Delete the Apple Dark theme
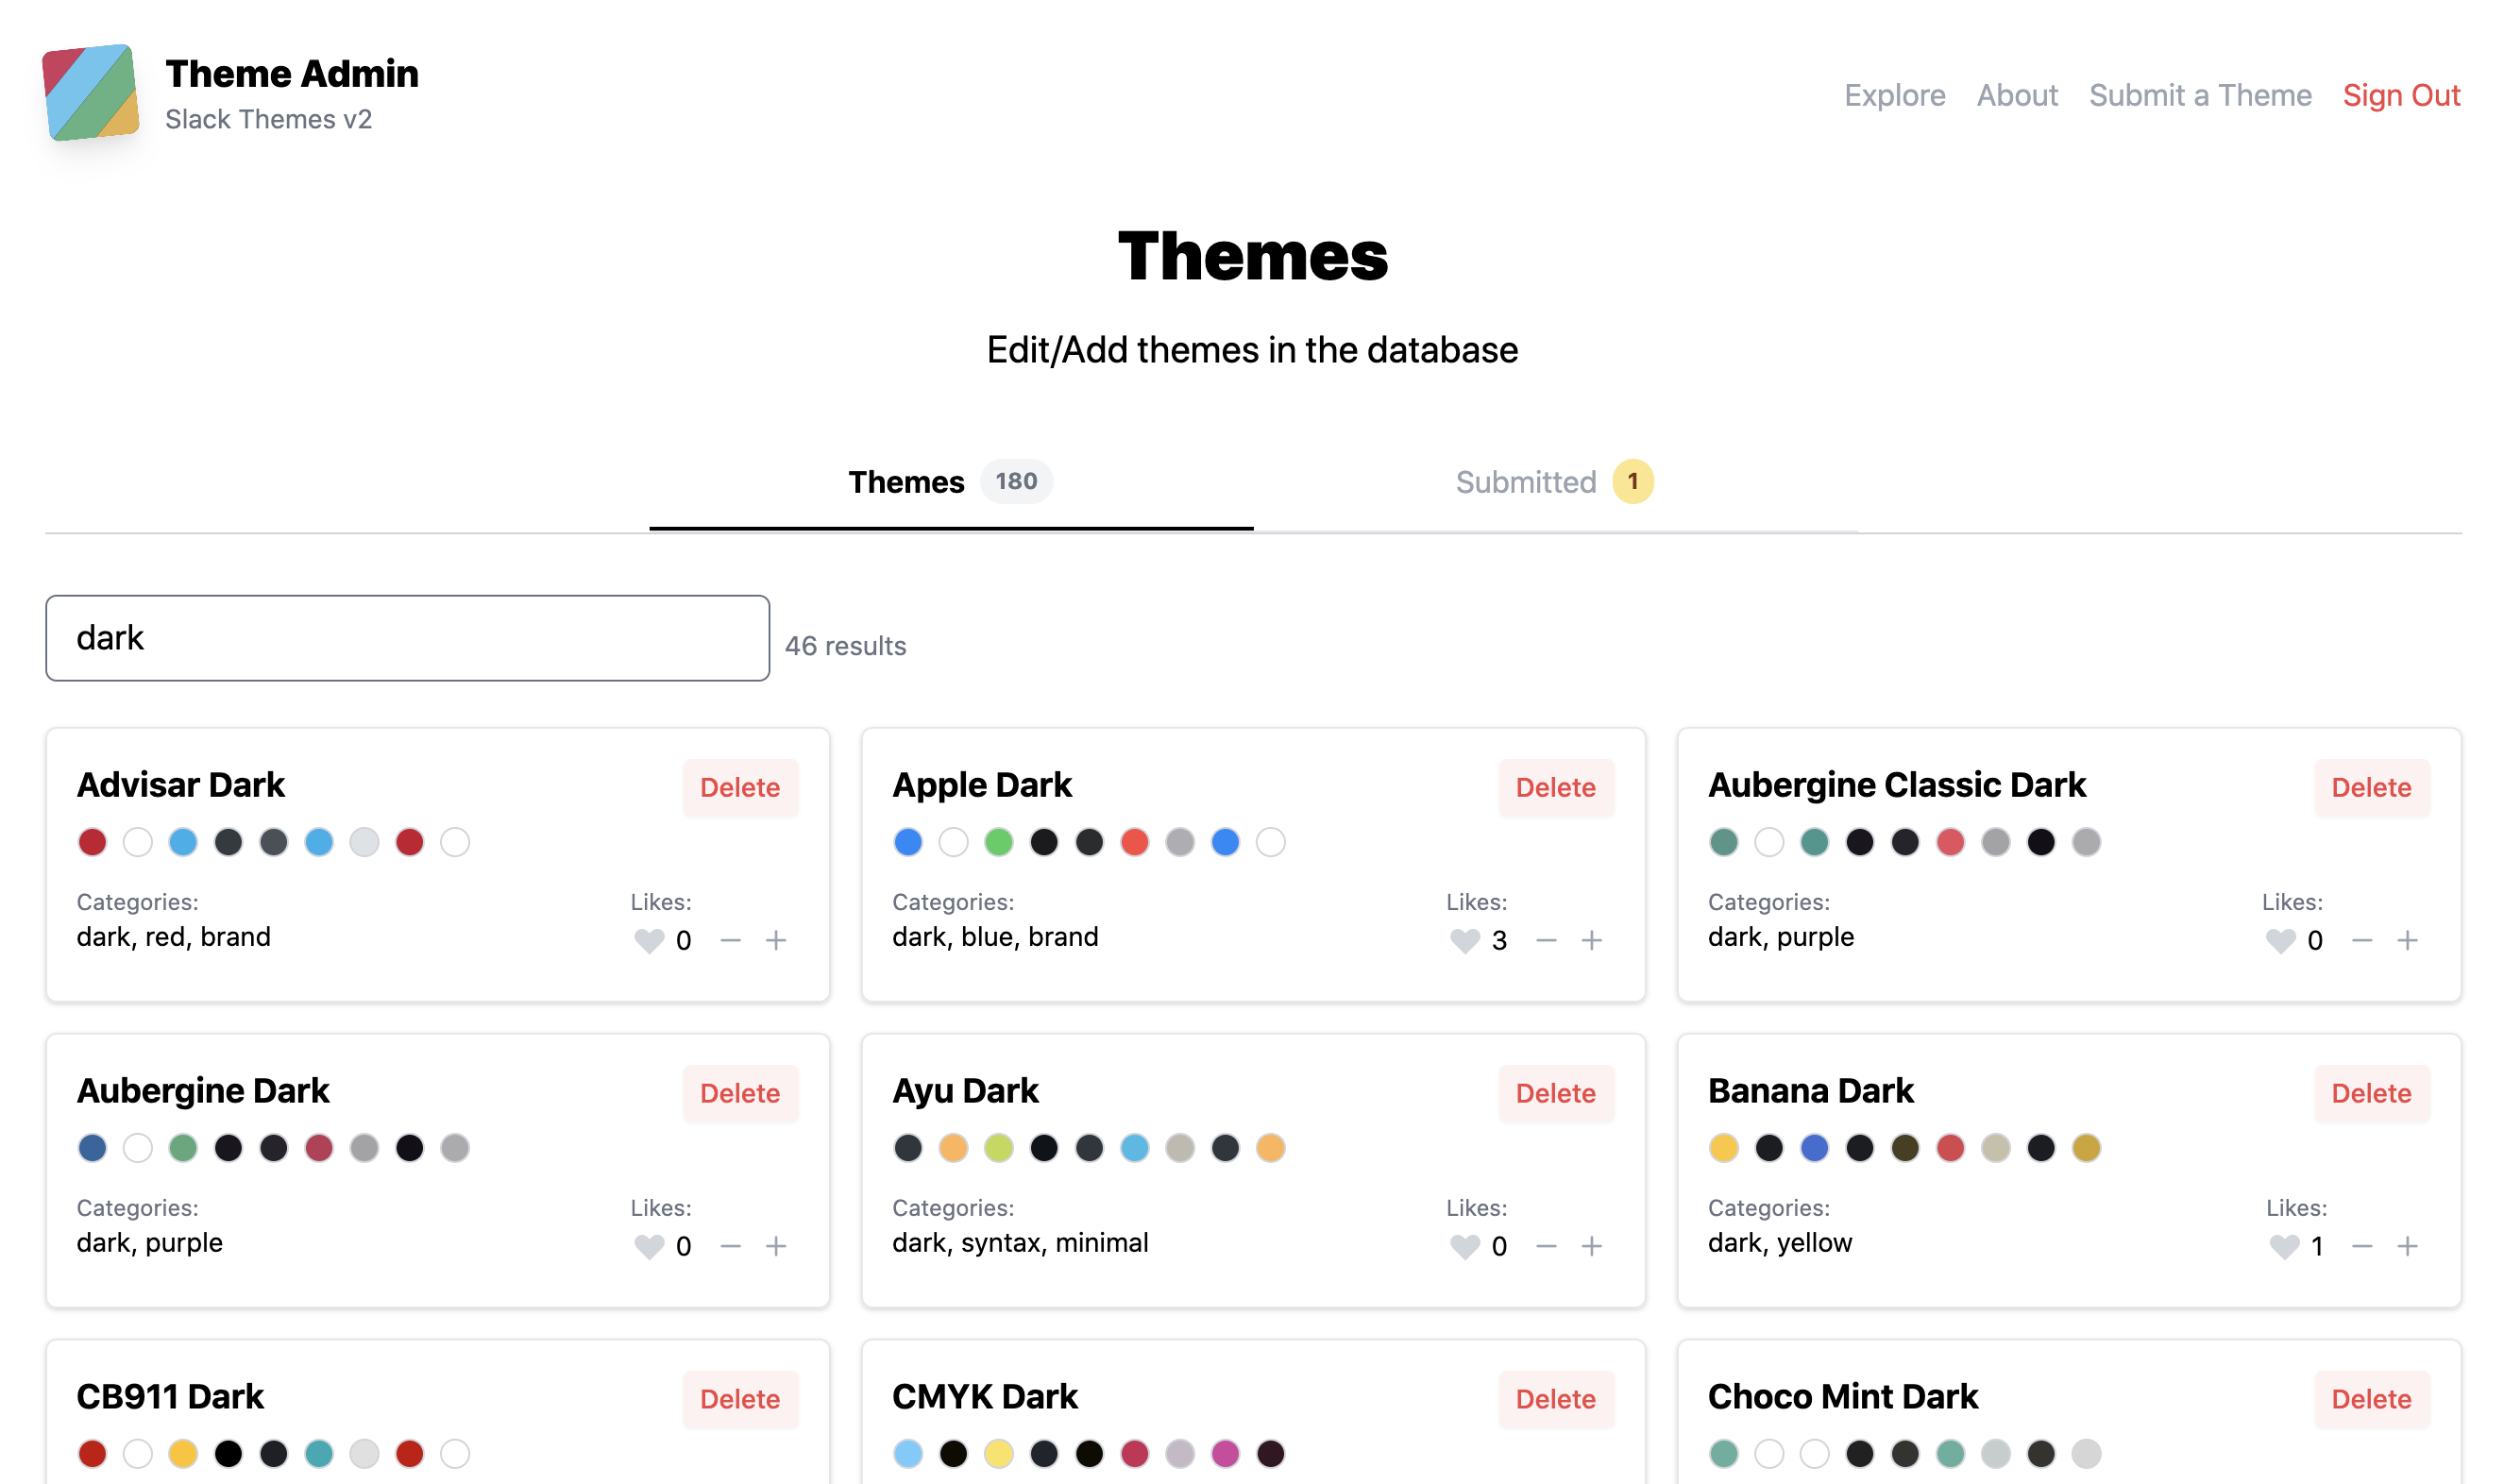This screenshot has width=2504, height=1484. point(1553,784)
